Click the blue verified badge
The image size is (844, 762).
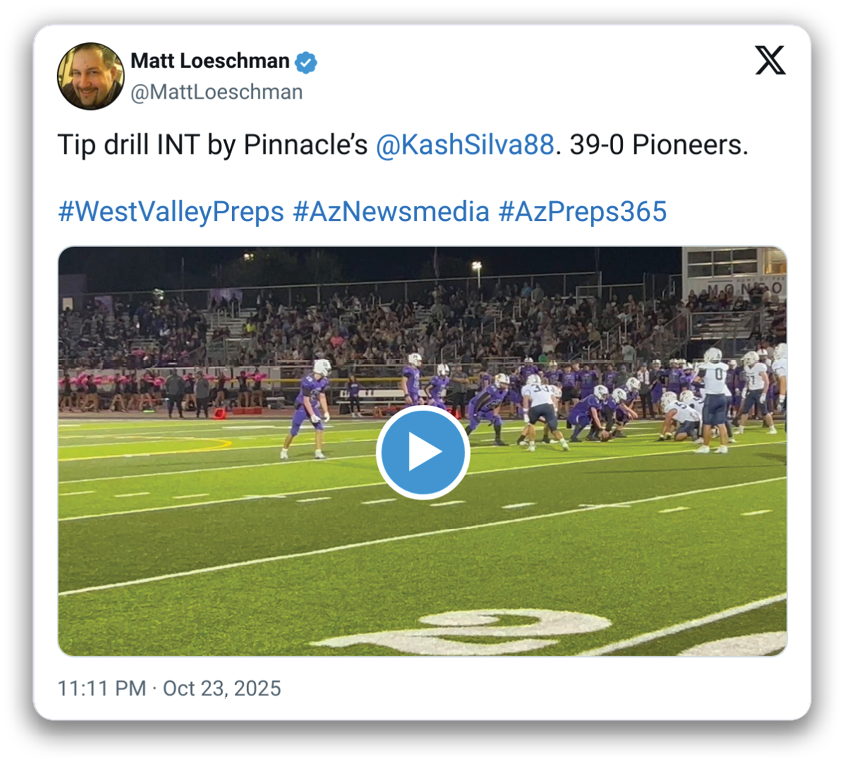[x=306, y=62]
